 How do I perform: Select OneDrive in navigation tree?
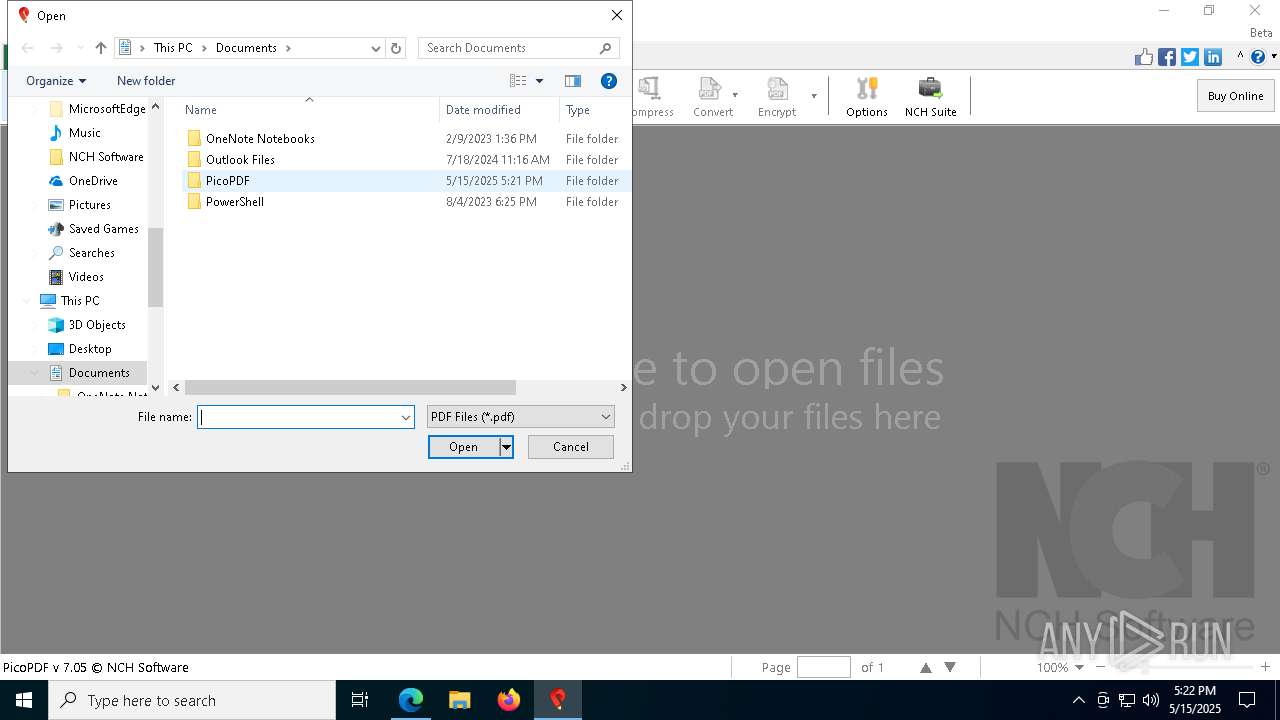pos(93,181)
